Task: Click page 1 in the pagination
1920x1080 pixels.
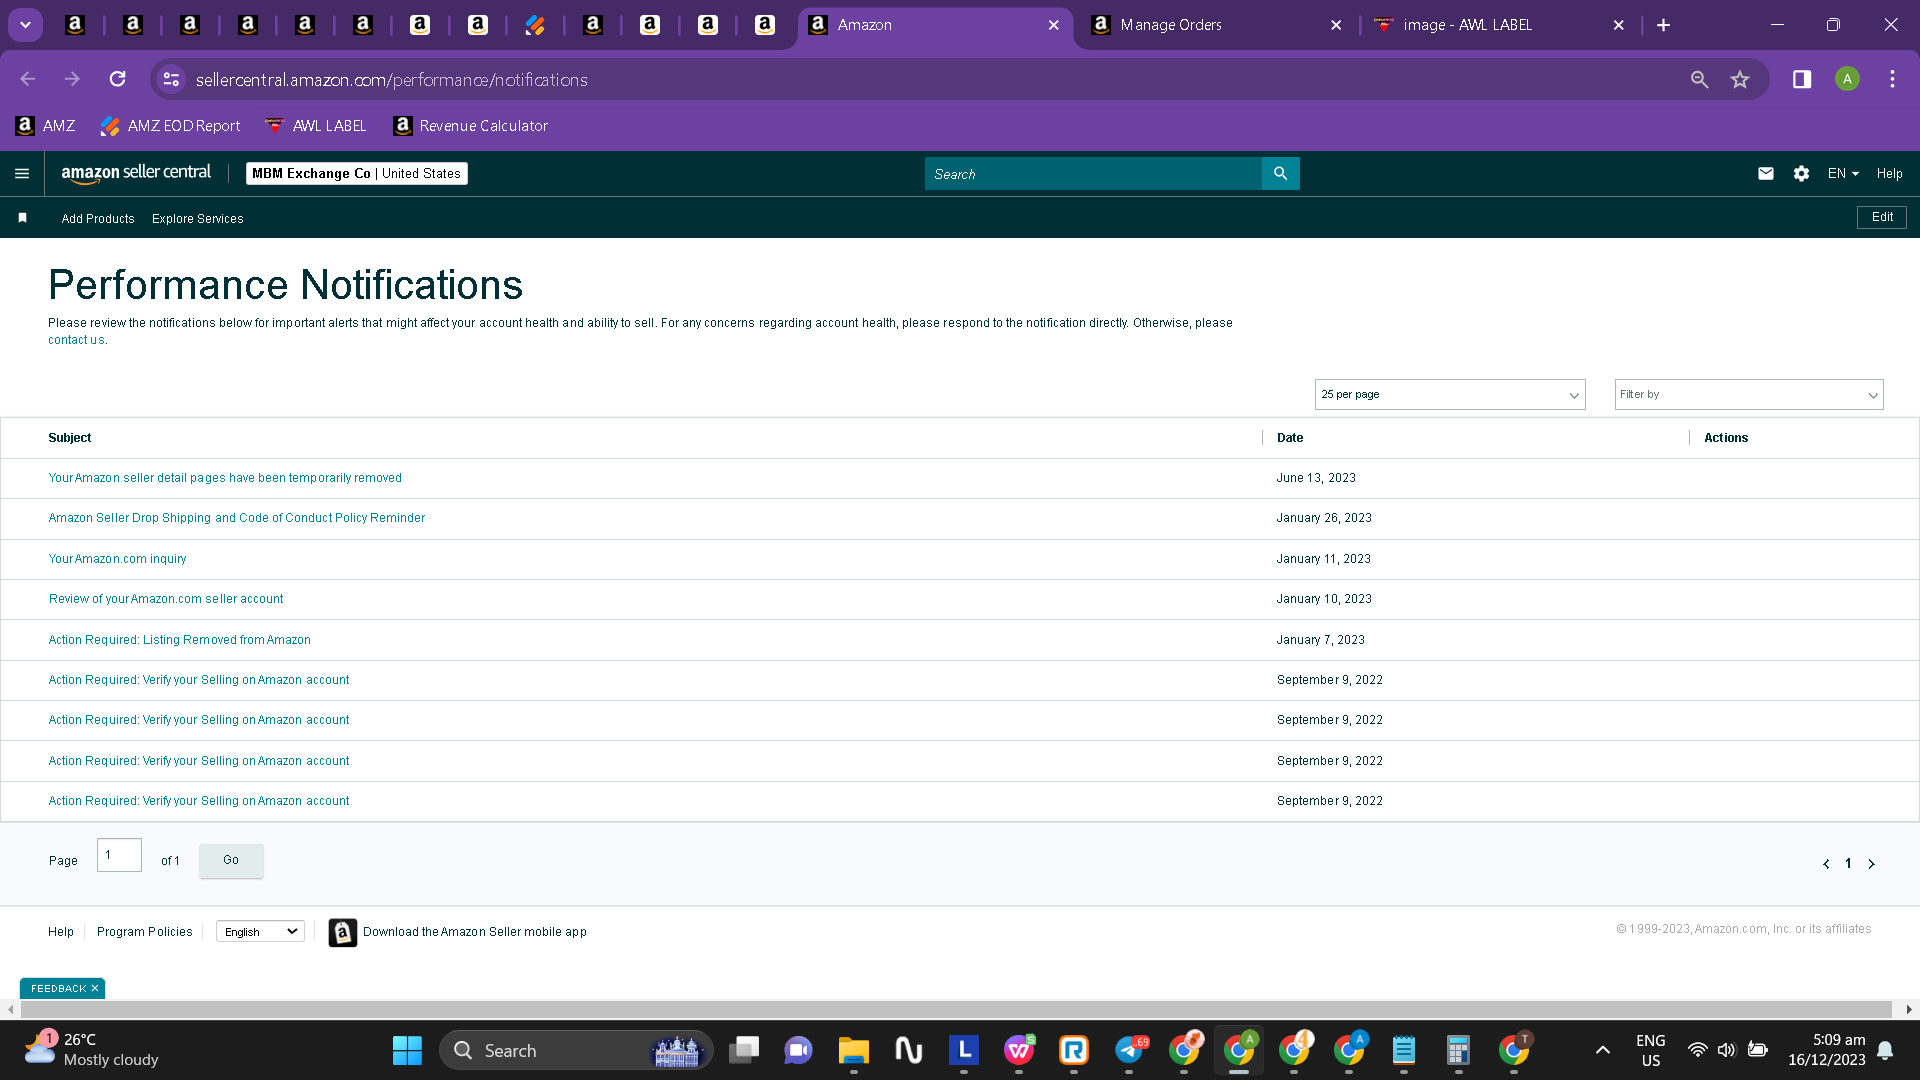Action: (x=1848, y=864)
